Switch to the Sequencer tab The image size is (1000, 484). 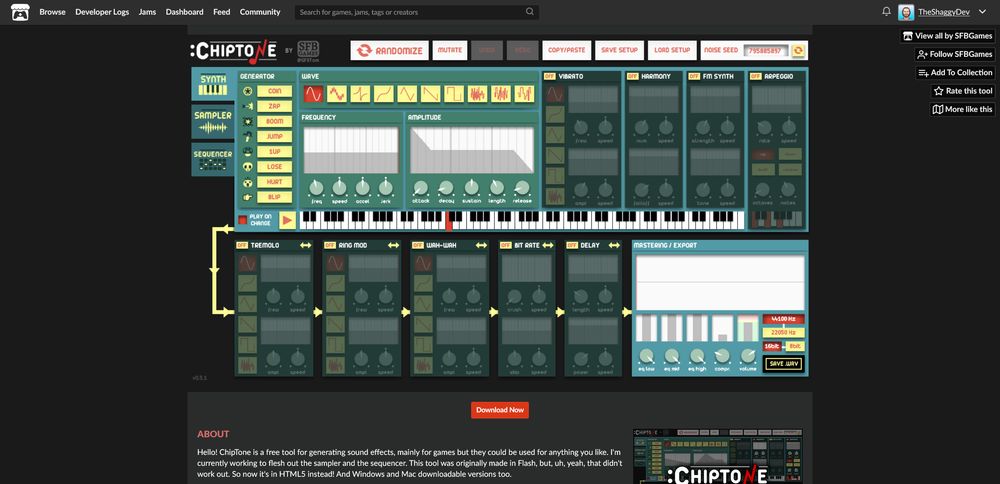click(212, 159)
